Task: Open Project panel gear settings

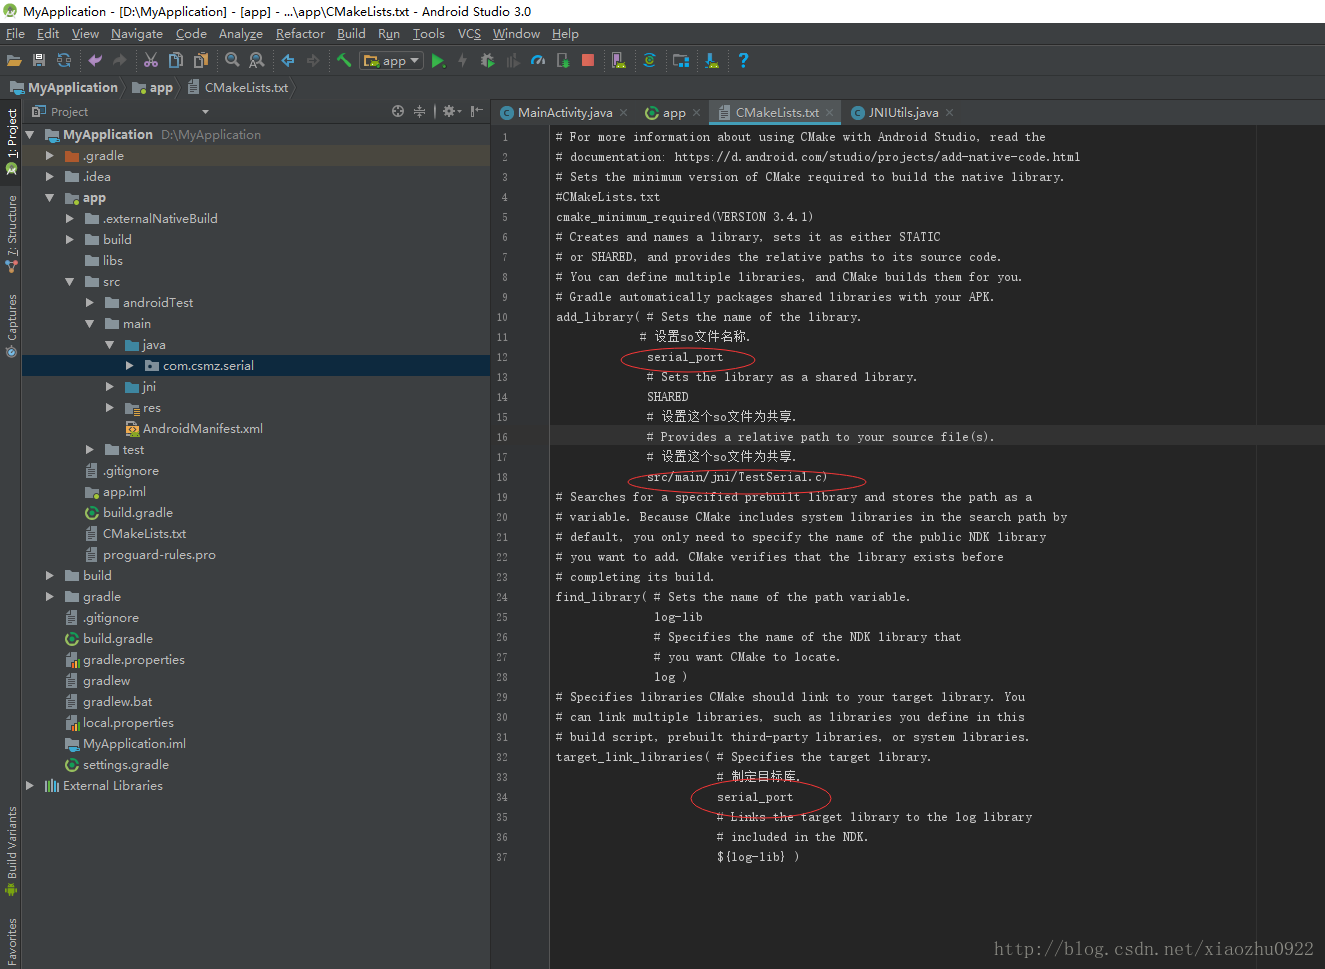Action: [x=451, y=111]
